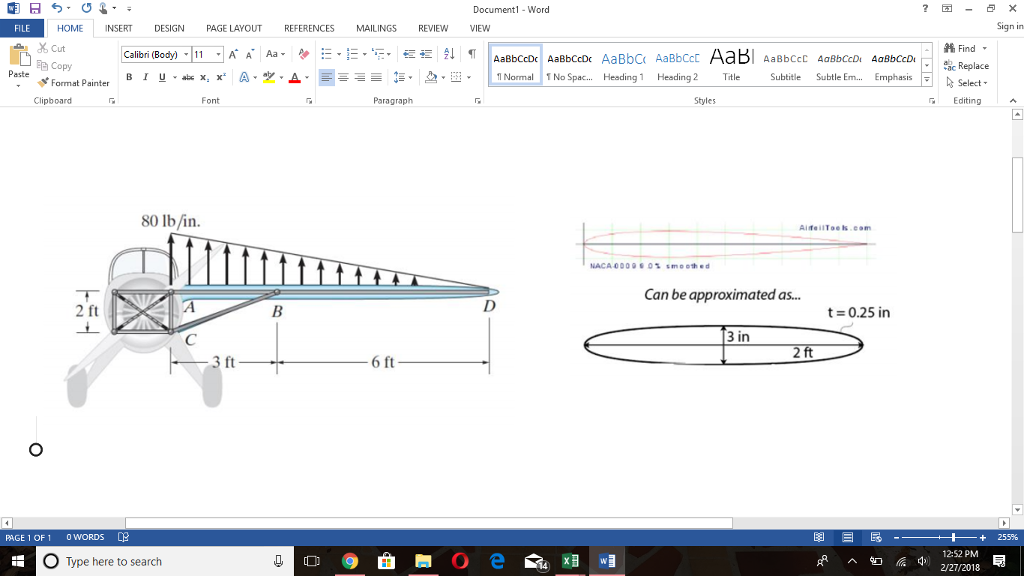Open the REFERENCES ribbon tab
The width and height of the screenshot is (1024, 576).
click(309, 28)
